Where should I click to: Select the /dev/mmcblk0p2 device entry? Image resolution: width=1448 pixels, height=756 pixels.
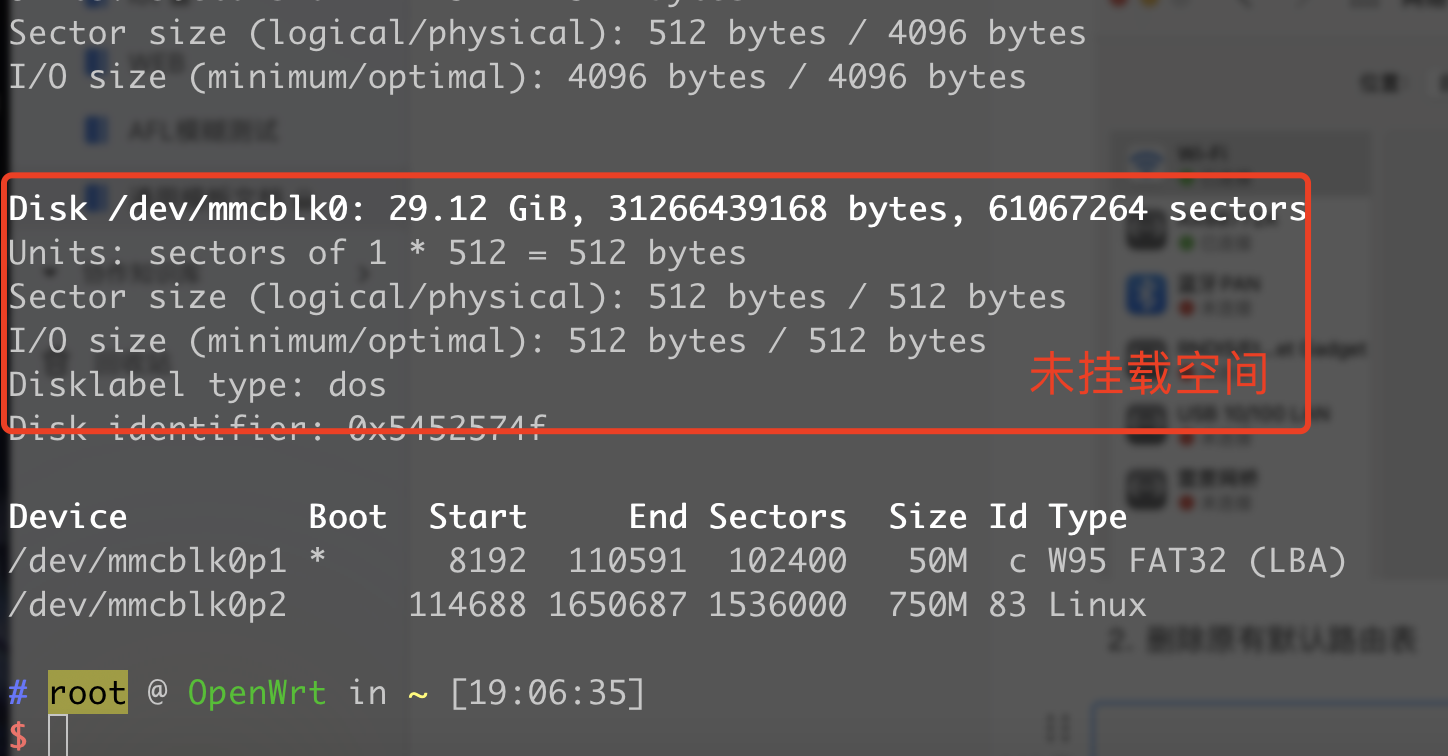148,605
